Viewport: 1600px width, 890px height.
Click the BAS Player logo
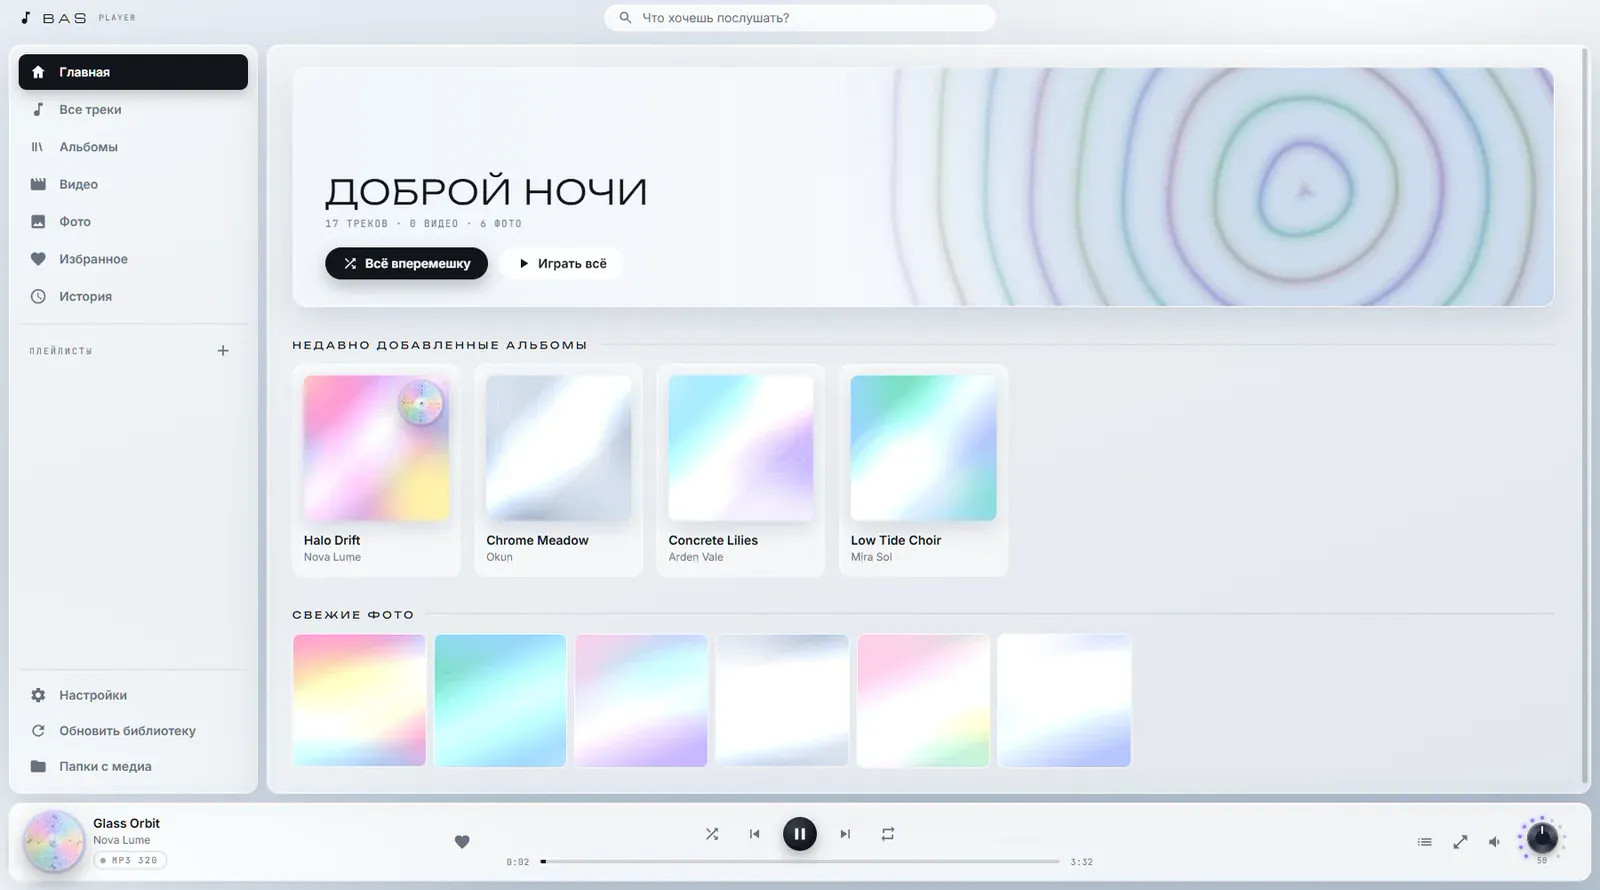point(78,18)
